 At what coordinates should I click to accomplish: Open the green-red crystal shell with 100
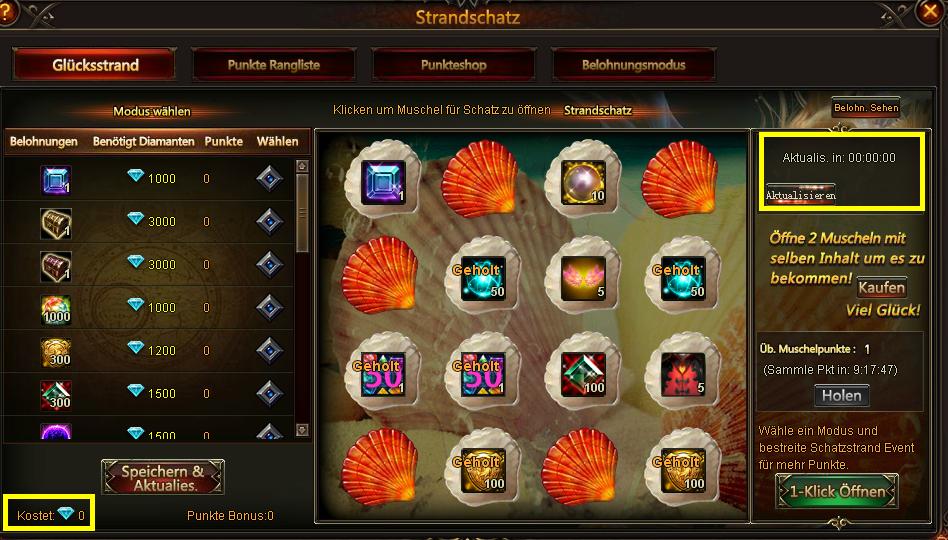583,373
